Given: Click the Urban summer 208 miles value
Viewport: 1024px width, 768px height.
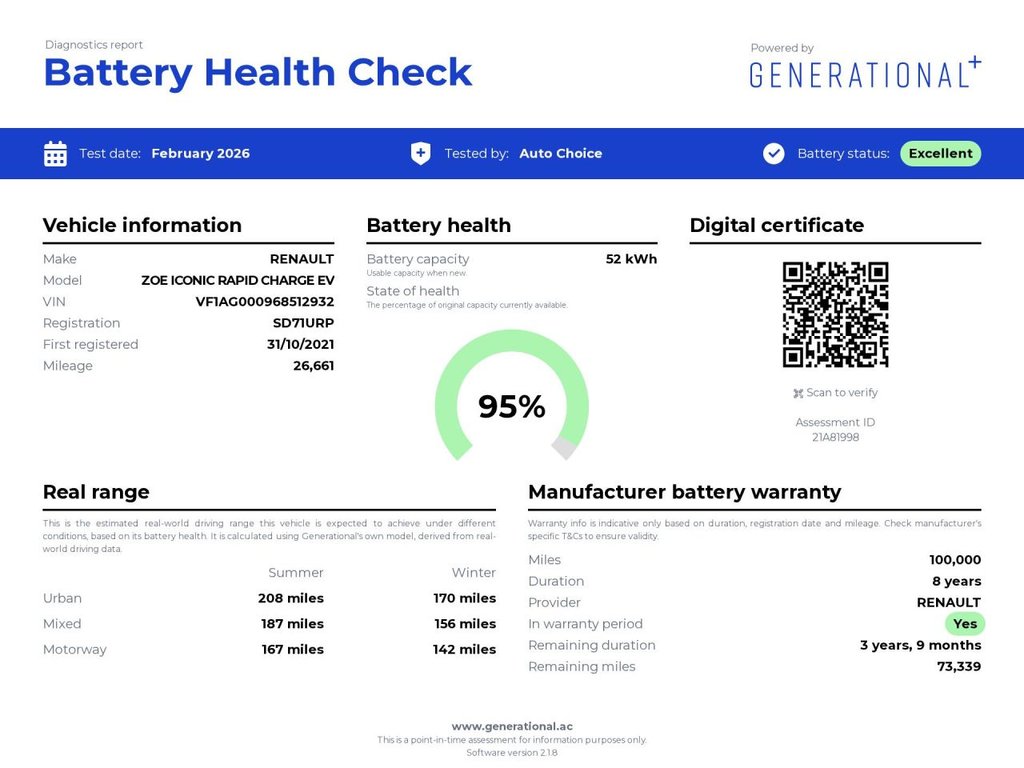Looking at the screenshot, I should point(291,598).
